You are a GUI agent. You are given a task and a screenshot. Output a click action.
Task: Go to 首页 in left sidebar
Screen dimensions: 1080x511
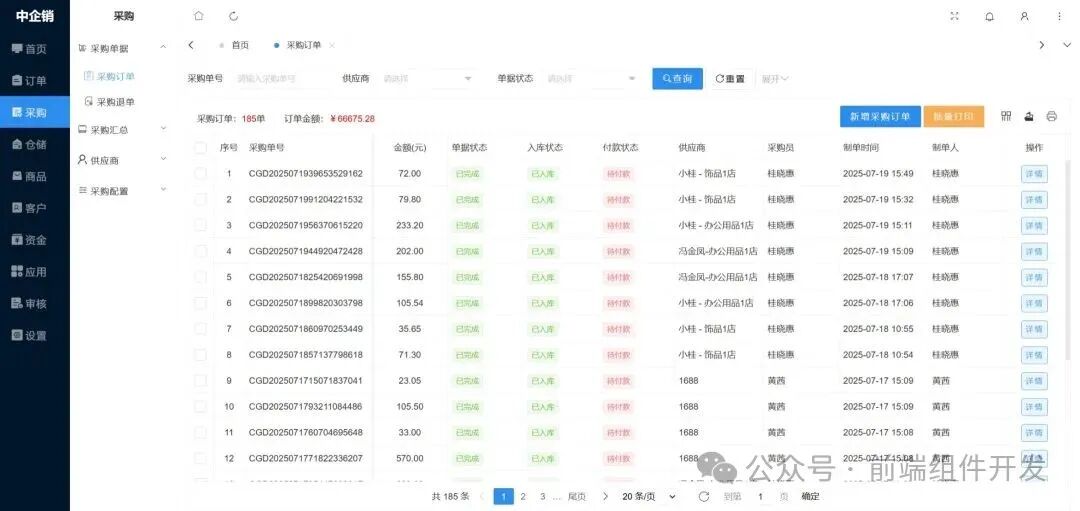pos(34,49)
